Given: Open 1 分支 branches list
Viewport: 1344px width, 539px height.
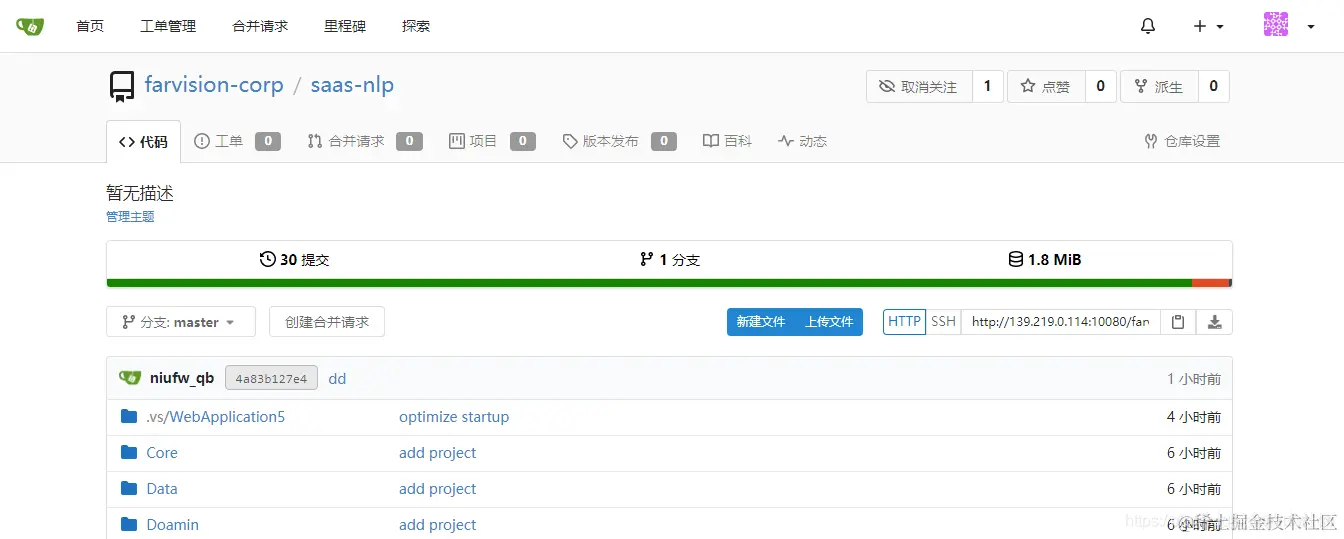Looking at the screenshot, I should tap(669, 259).
